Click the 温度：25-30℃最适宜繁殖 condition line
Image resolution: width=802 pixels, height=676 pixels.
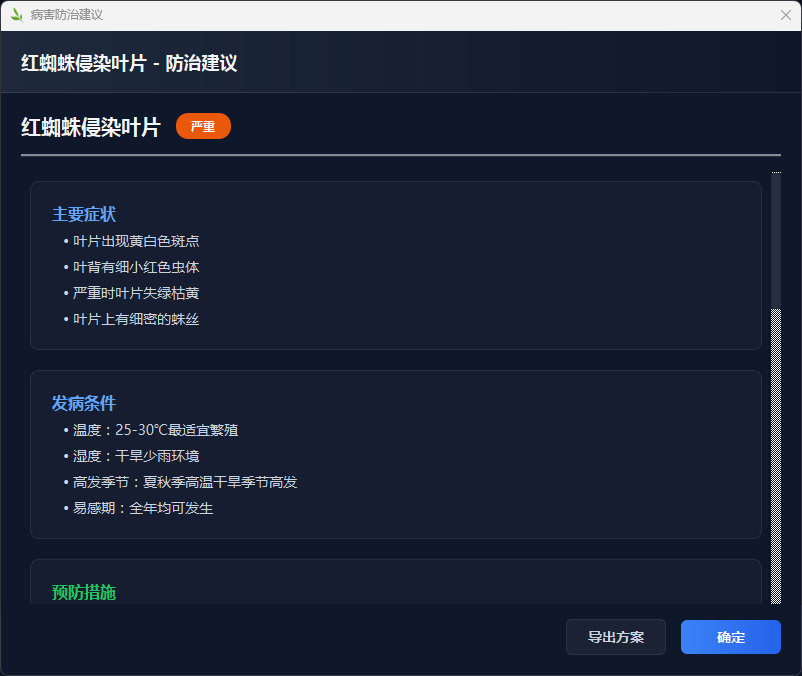pos(155,430)
